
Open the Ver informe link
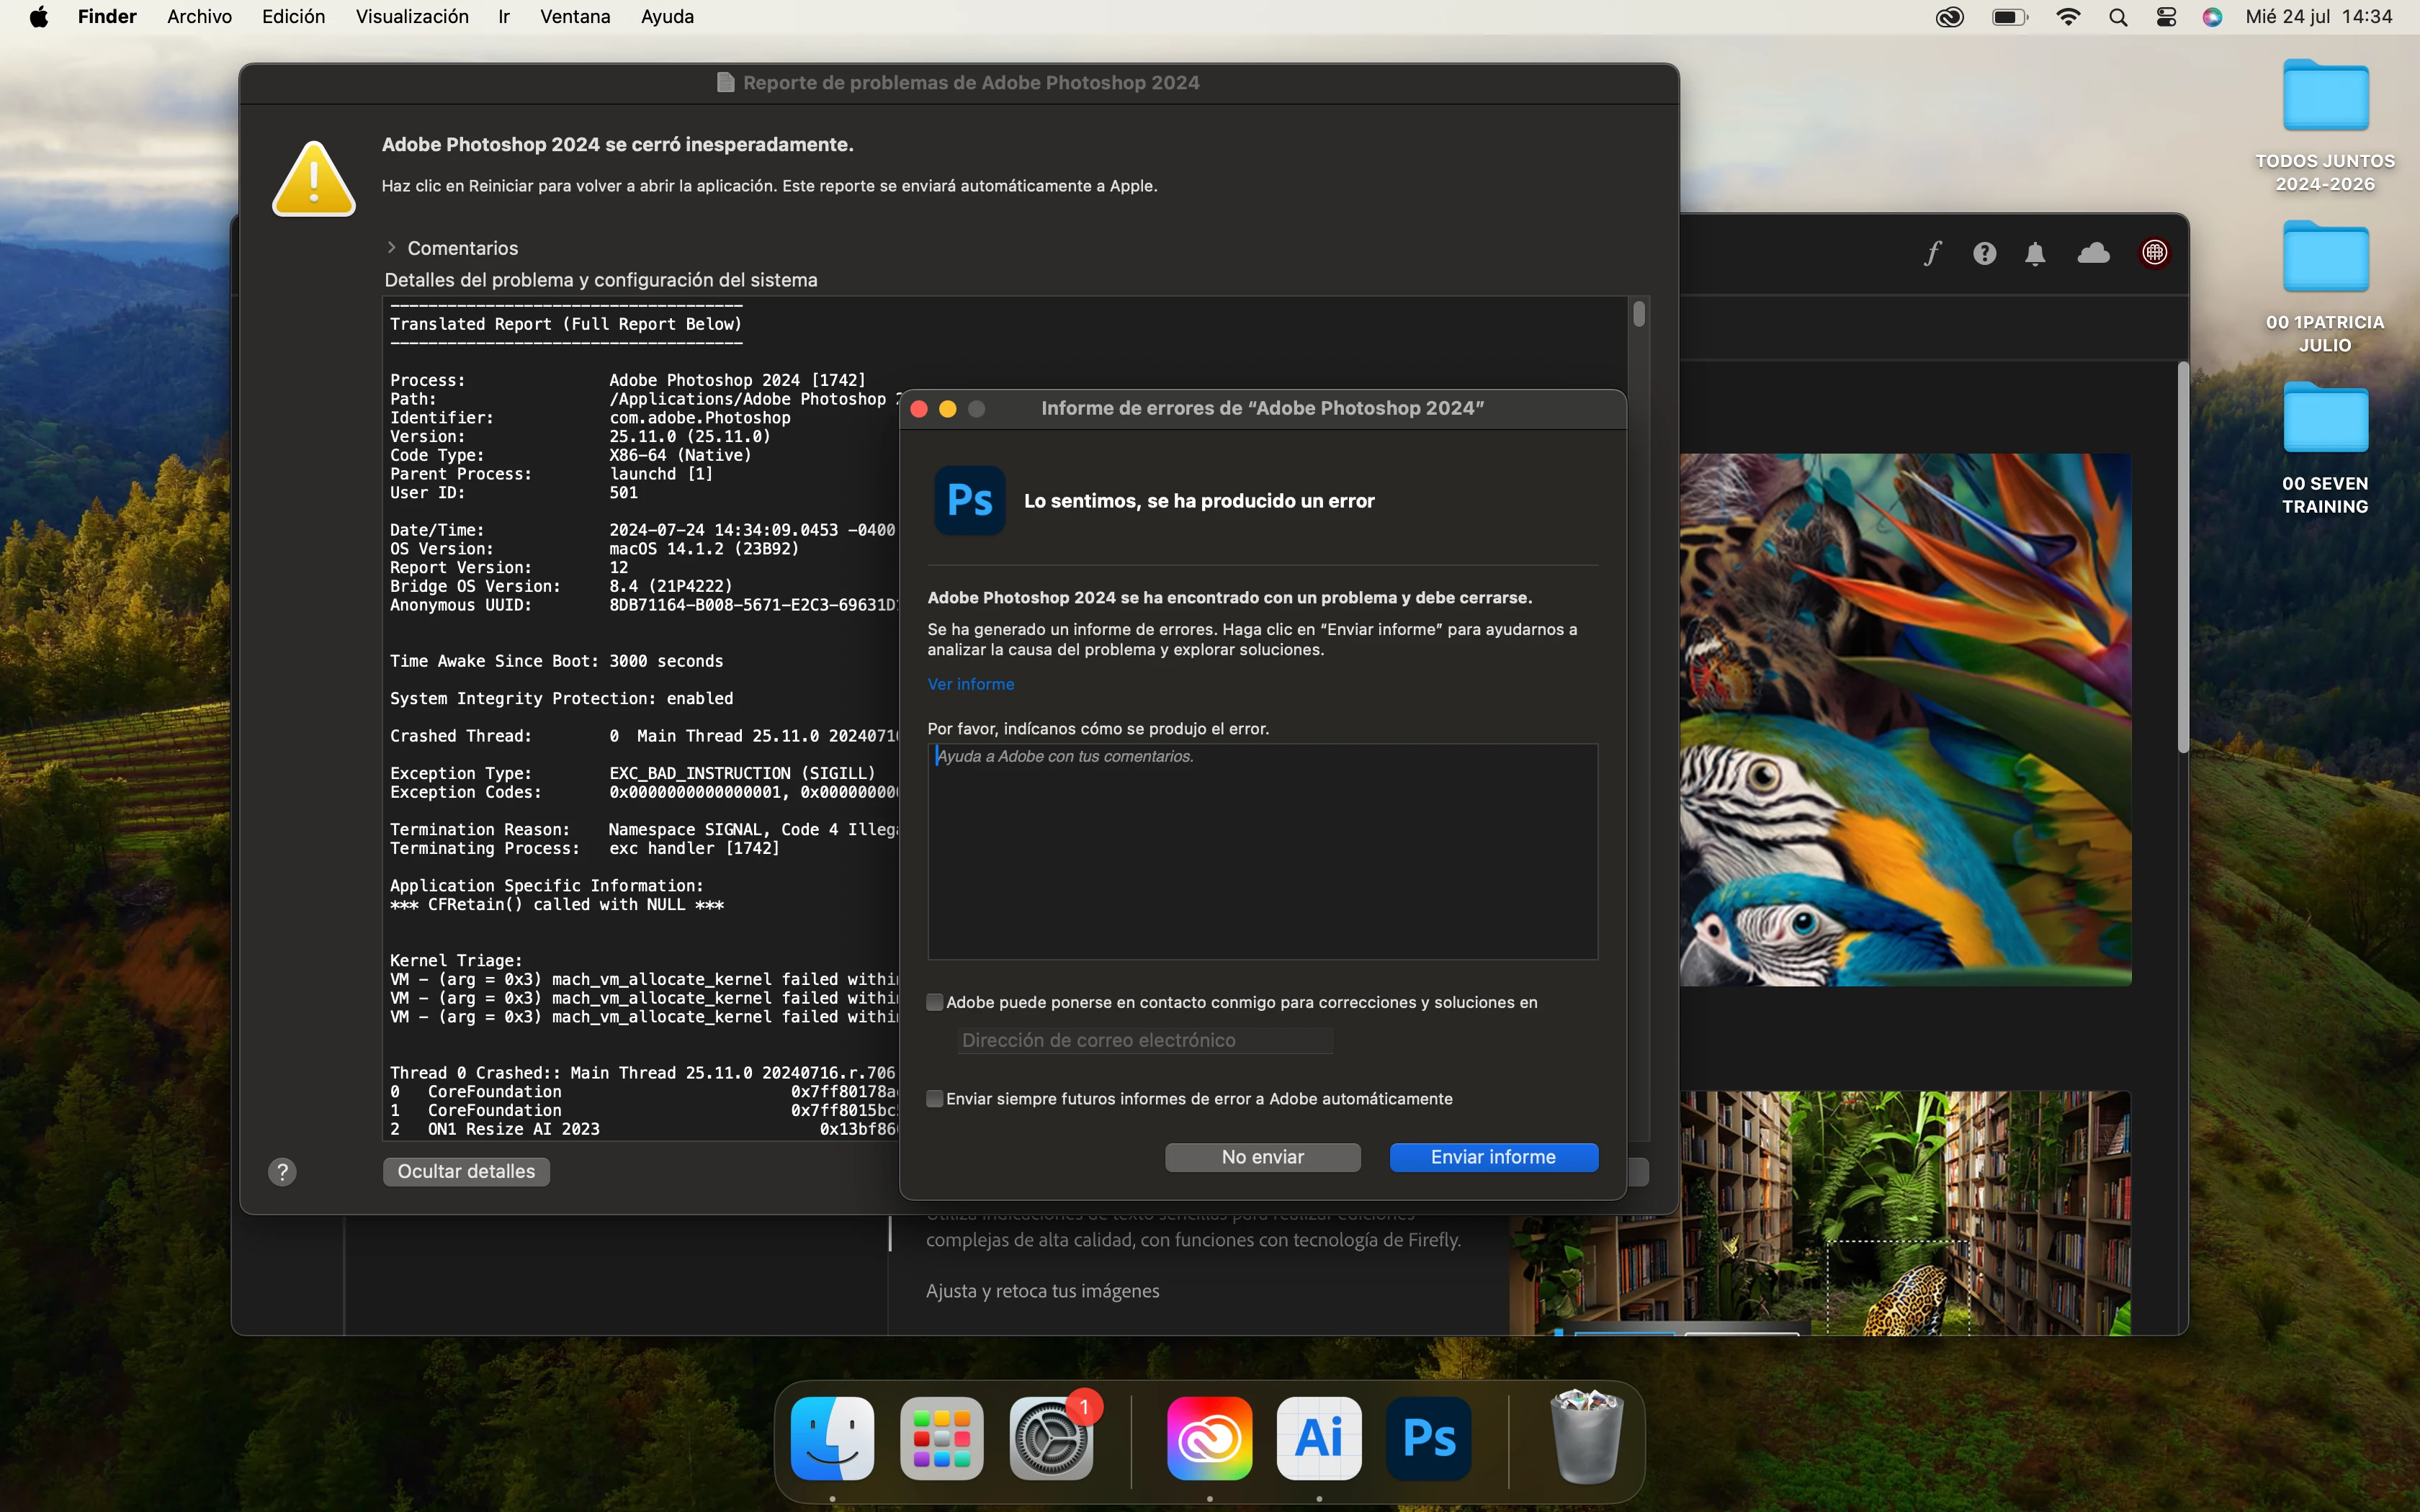click(970, 684)
